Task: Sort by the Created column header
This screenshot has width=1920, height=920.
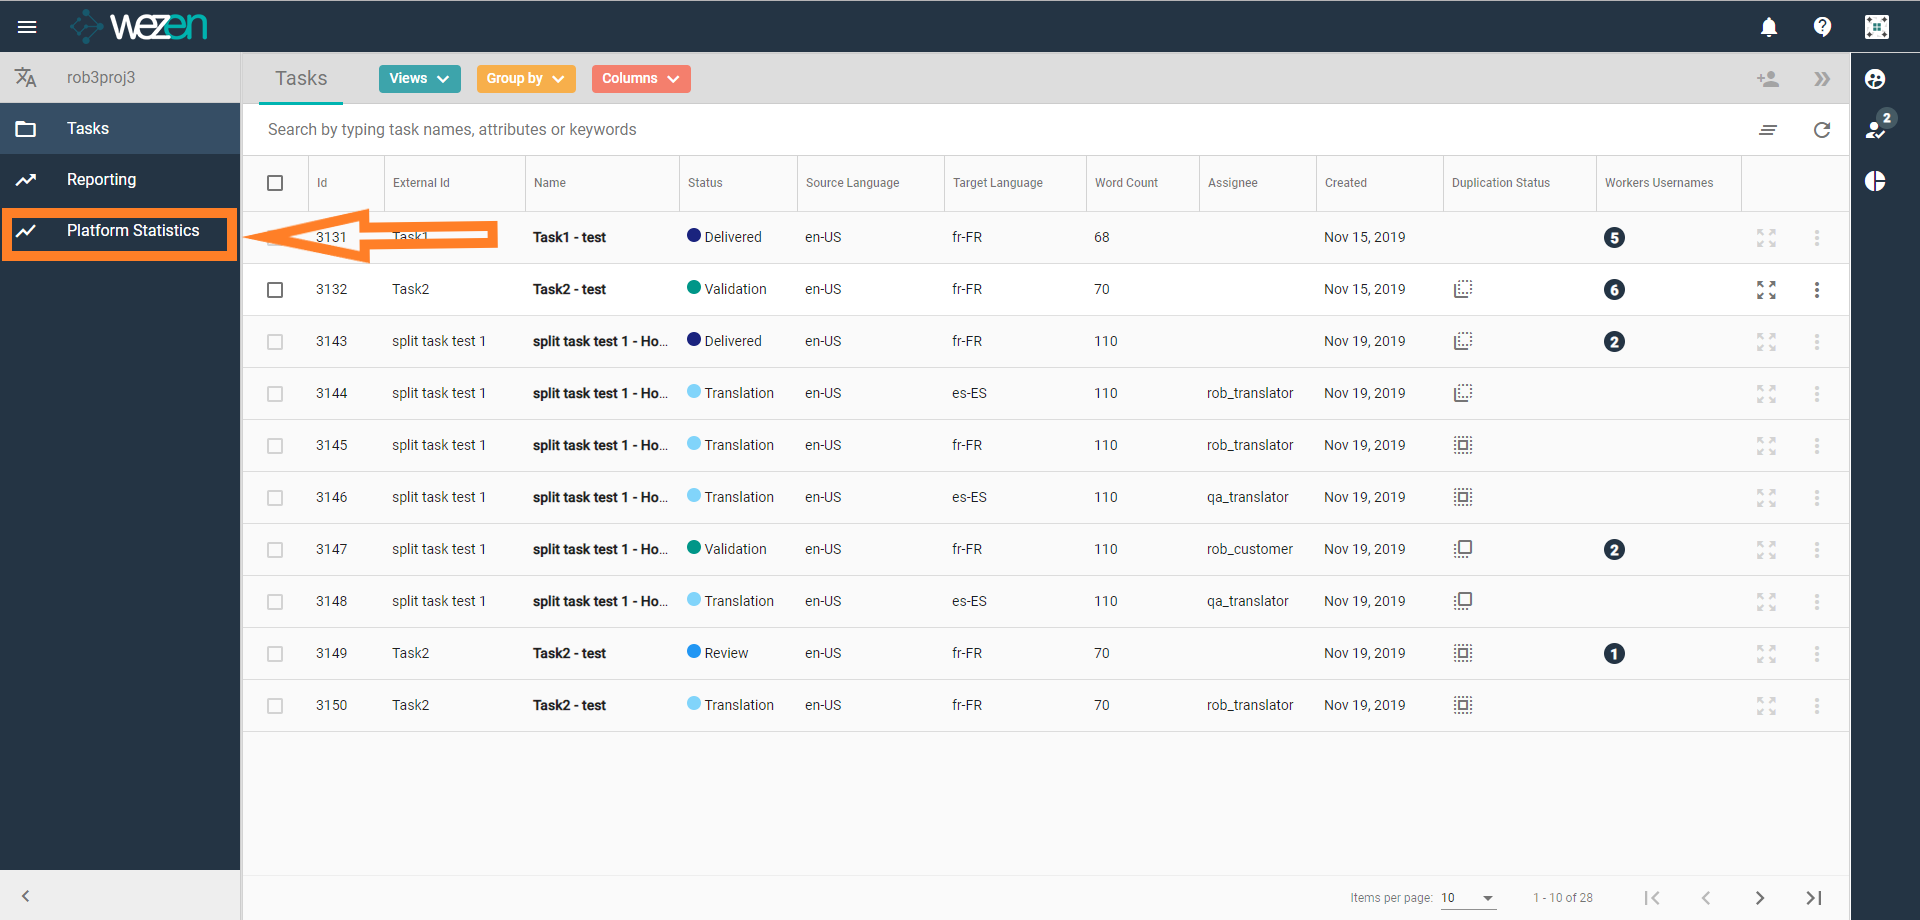Action: pos(1345,183)
